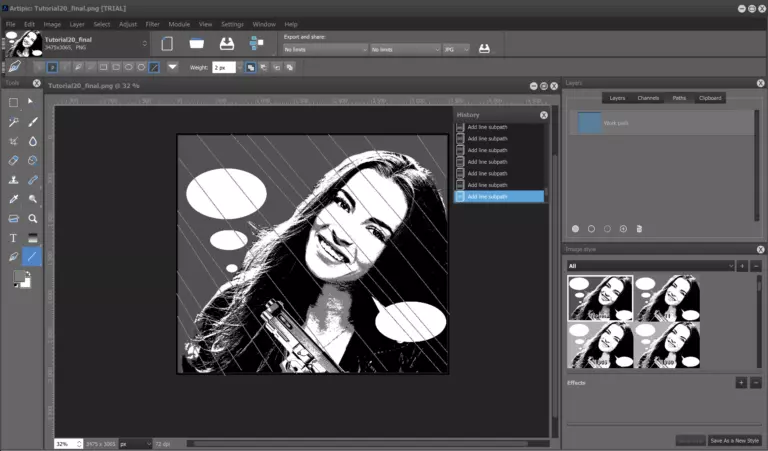Select the Text tool

click(14, 238)
